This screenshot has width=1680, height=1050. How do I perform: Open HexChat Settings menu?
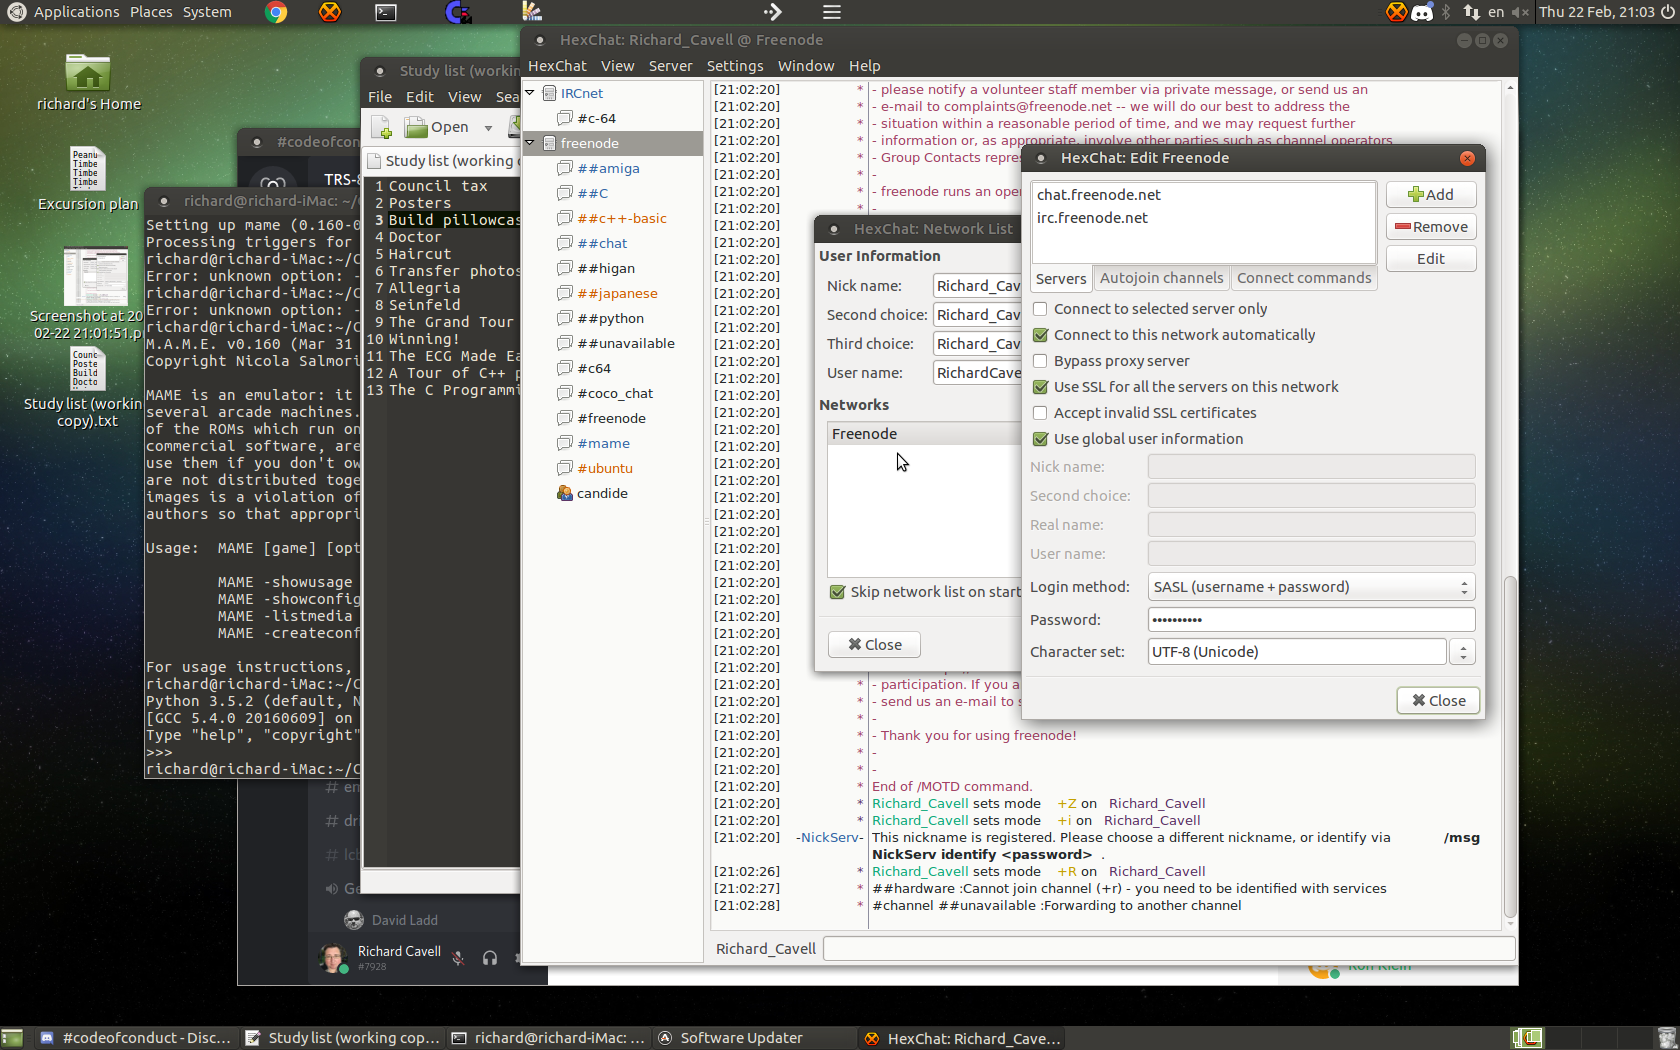735,66
